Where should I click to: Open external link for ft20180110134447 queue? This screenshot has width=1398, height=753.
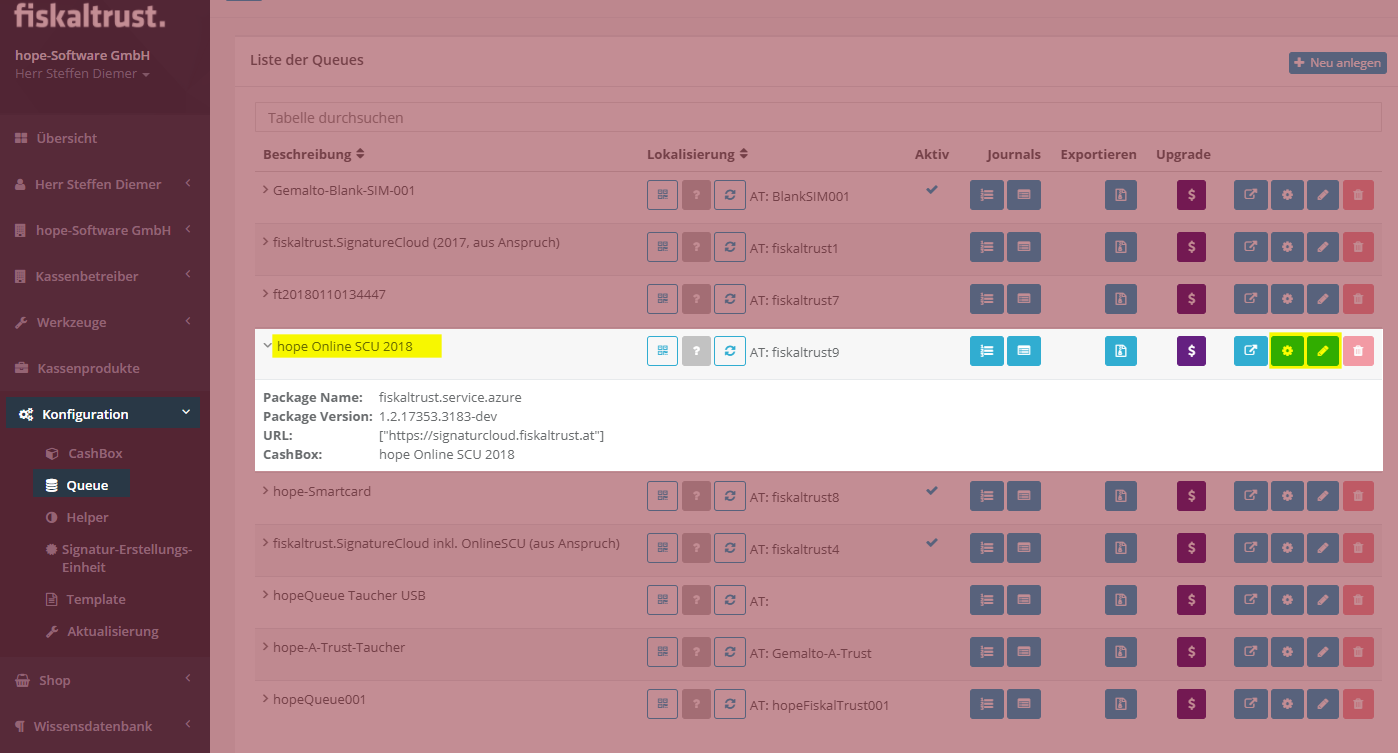pyautogui.click(x=1251, y=299)
